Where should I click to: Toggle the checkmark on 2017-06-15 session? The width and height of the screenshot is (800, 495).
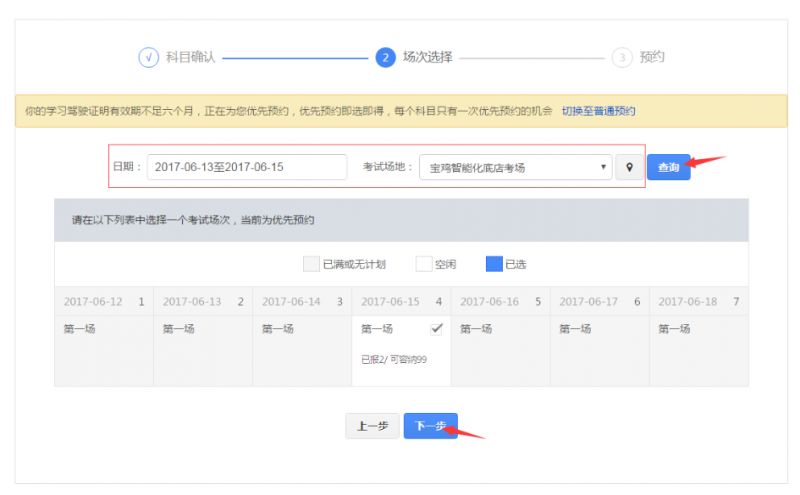click(x=436, y=329)
